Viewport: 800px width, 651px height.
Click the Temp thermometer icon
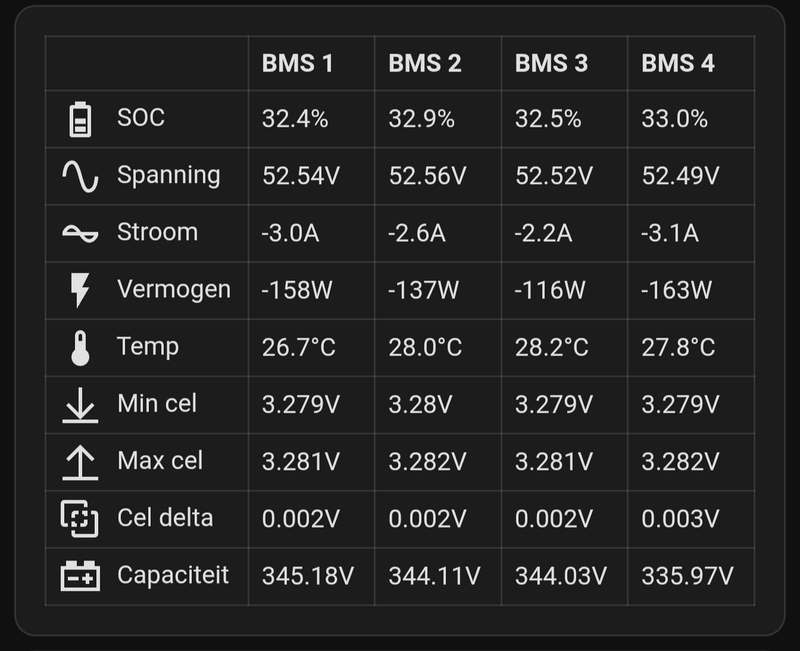pyautogui.click(x=80, y=348)
